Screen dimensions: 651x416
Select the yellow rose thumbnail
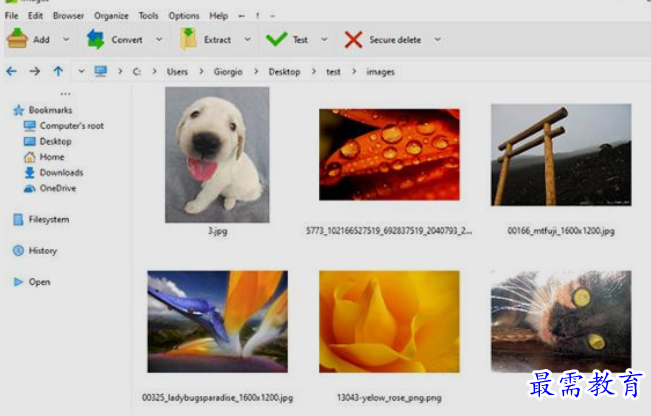click(389, 321)
